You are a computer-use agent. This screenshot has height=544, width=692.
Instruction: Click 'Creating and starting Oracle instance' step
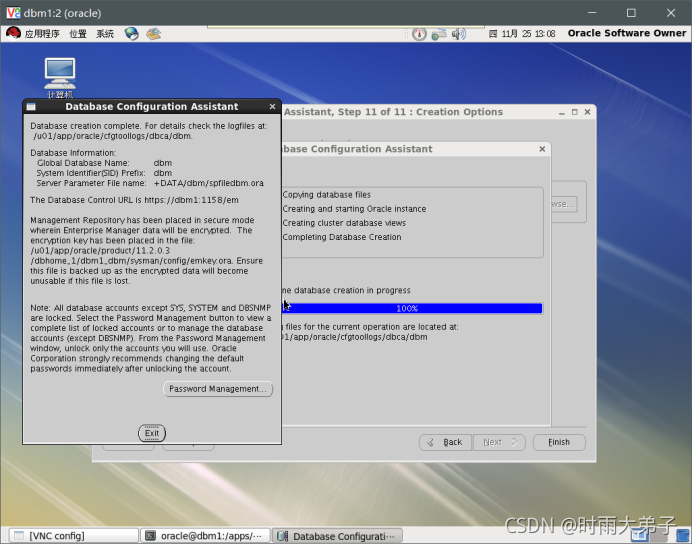click(354, 209)
